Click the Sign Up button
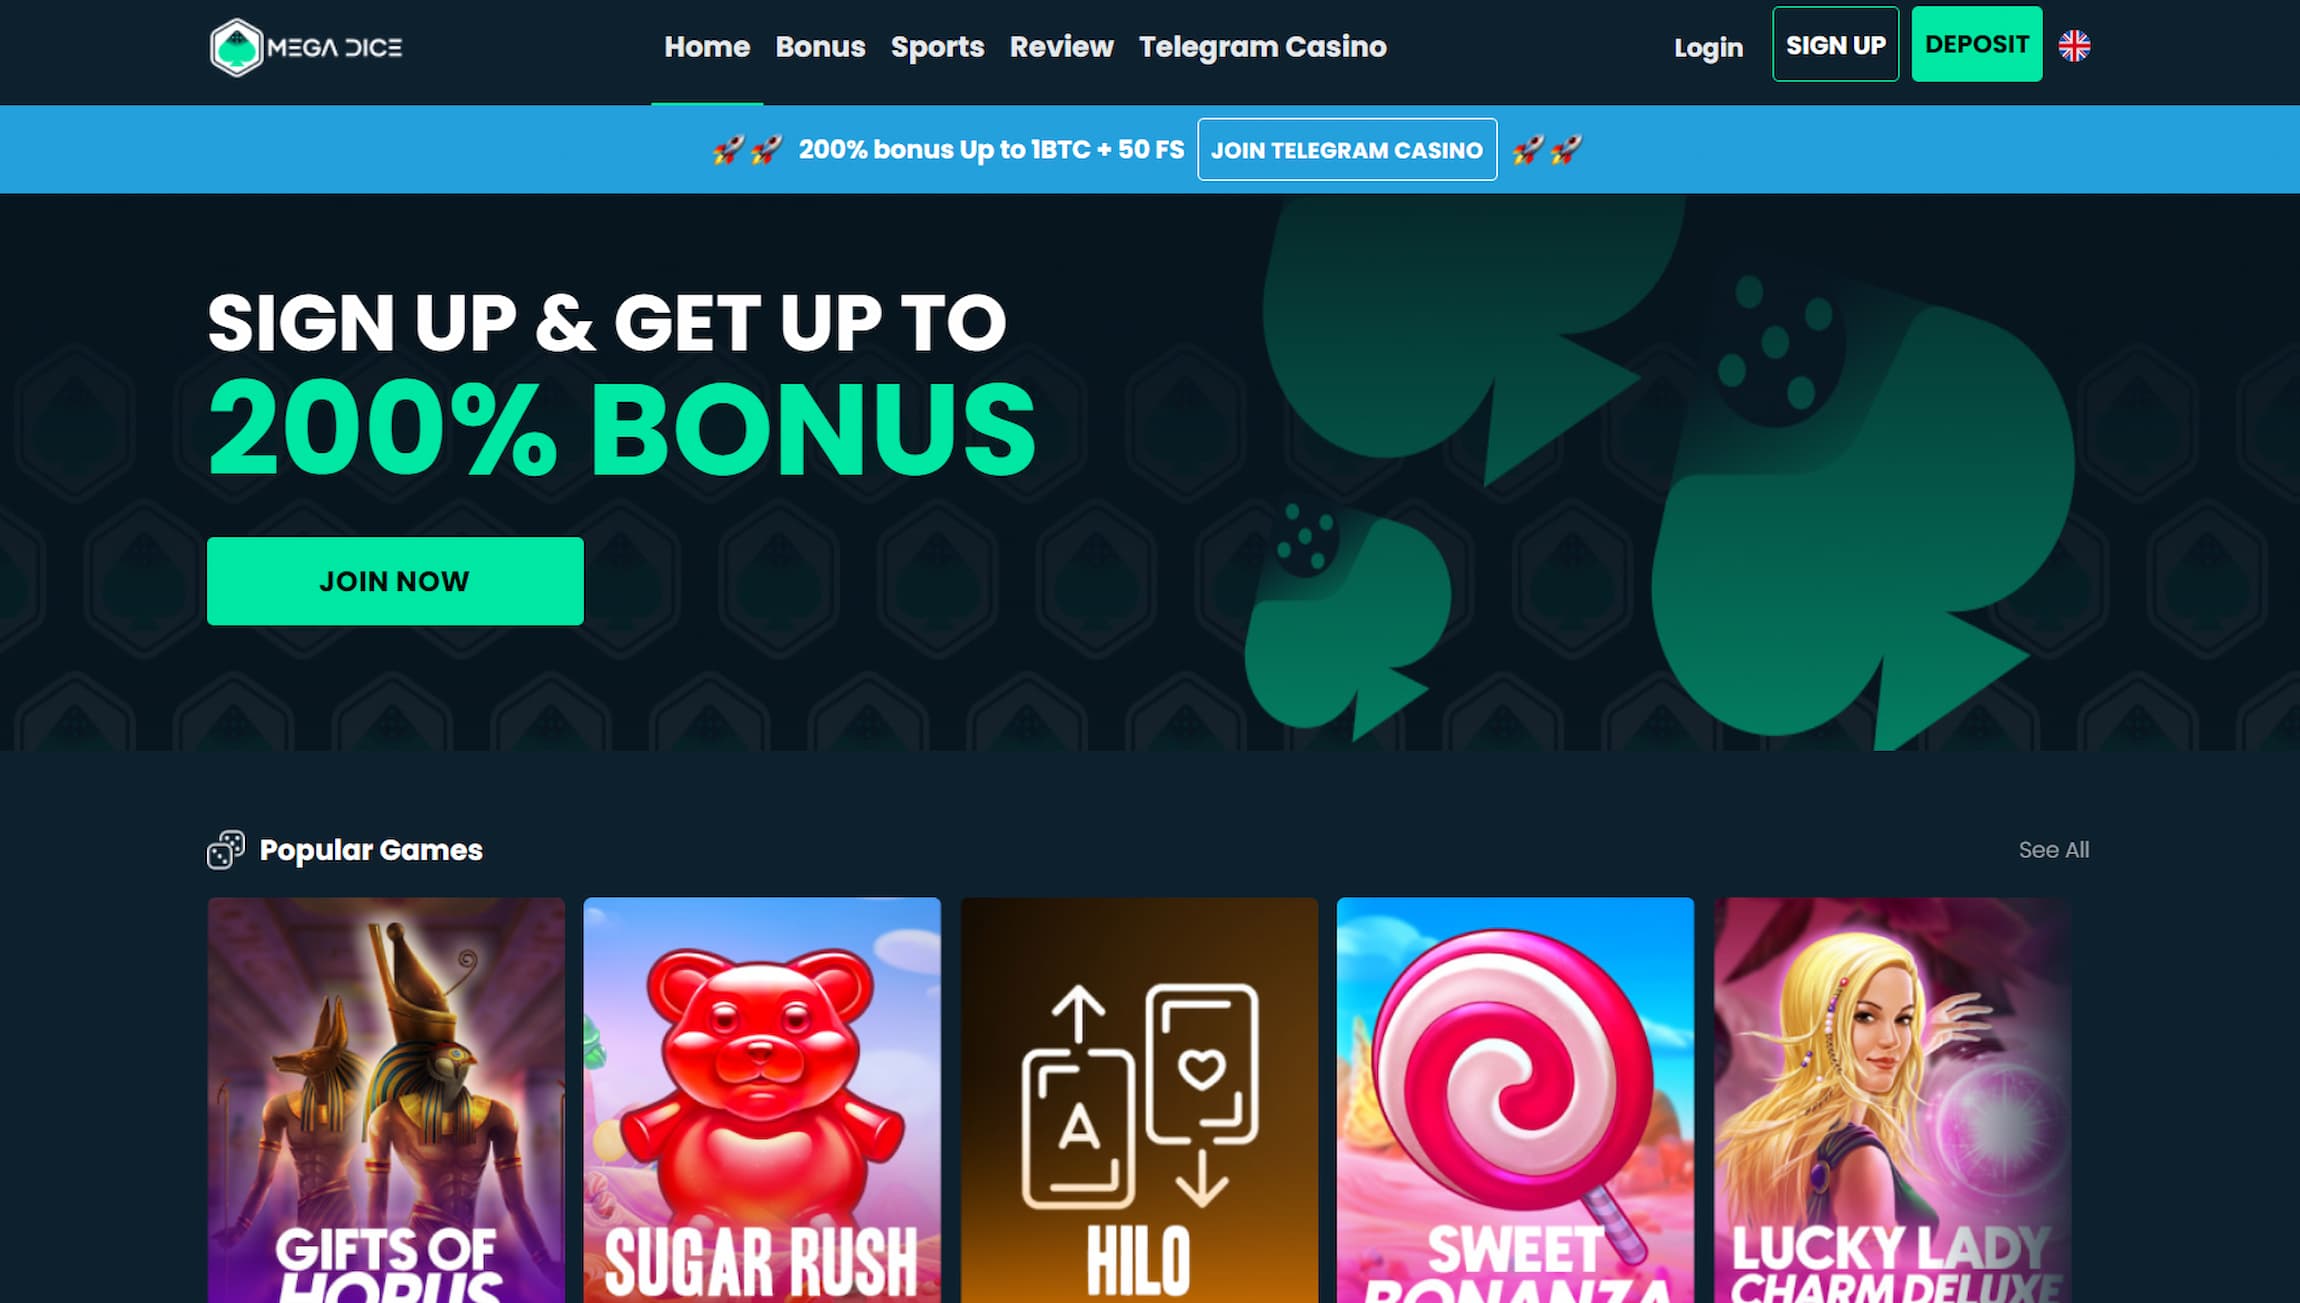Screen dimensions: 2300x1303 1835,44
